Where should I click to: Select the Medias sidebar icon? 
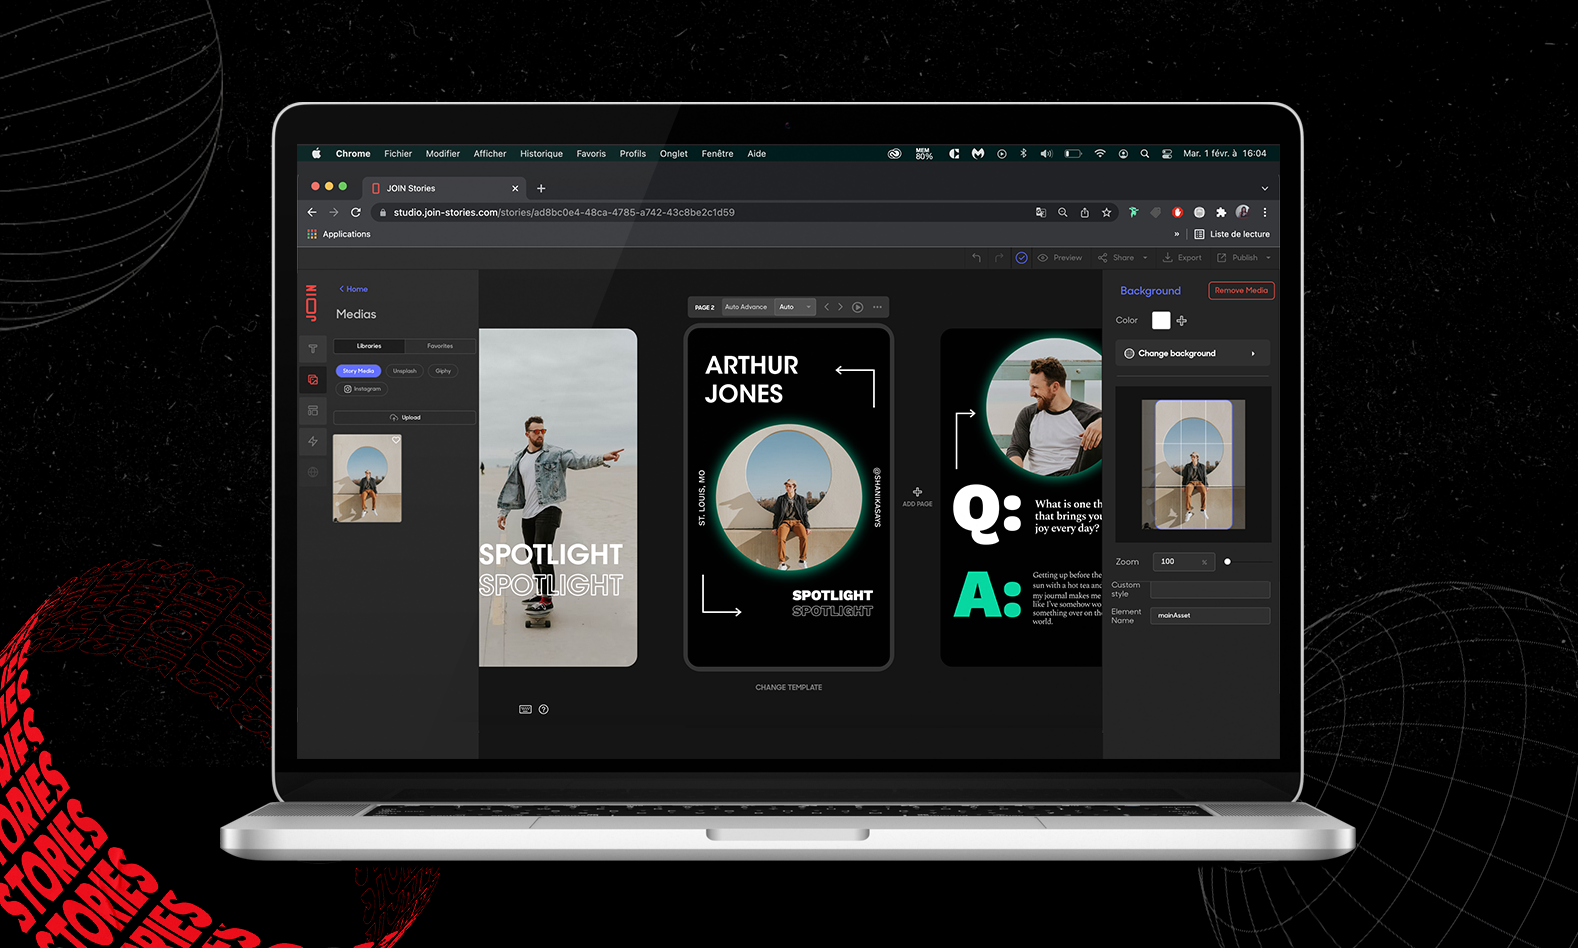point(313,380)
